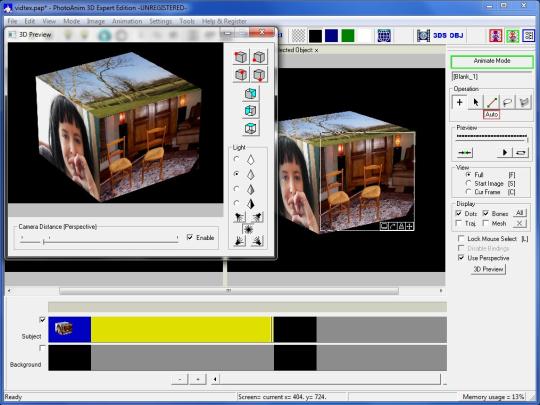This screenshot has width=540, height=405.
Task: Click the blue color swatch
Action: click(x=331, y=35)
